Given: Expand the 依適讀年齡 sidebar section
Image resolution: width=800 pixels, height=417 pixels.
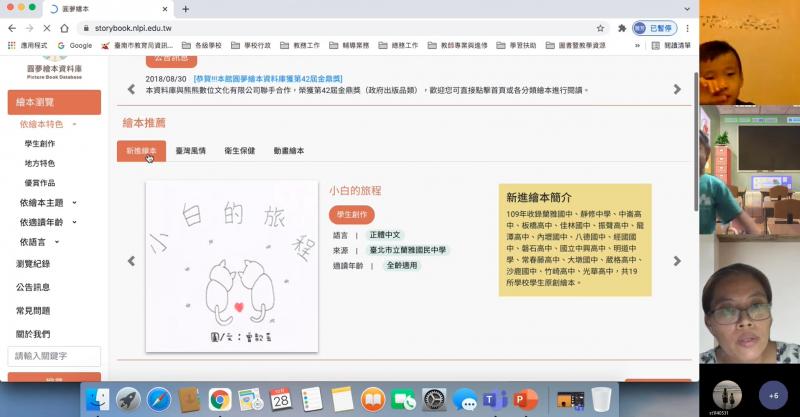Looking at the screenshot, I should (x=48, y=222).
